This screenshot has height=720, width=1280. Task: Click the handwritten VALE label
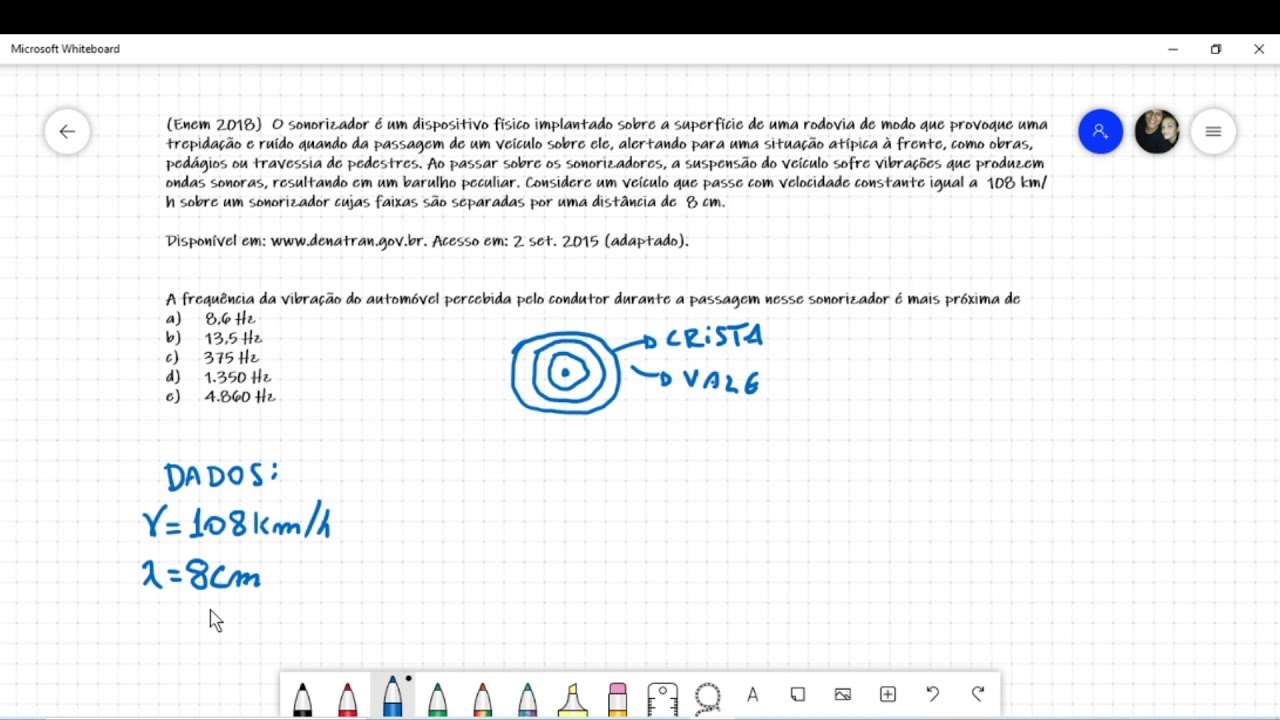coord(721,382)
